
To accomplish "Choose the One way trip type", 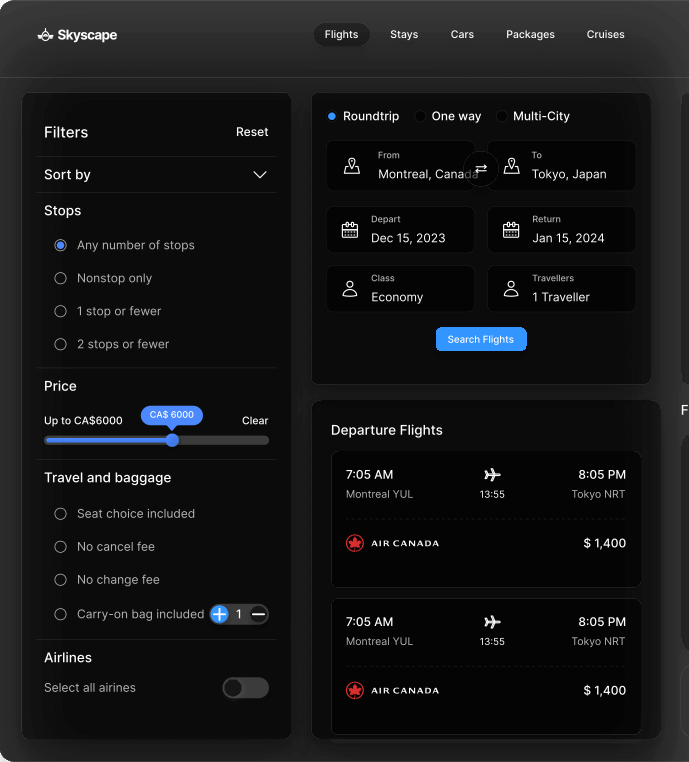I will (421, 116).
